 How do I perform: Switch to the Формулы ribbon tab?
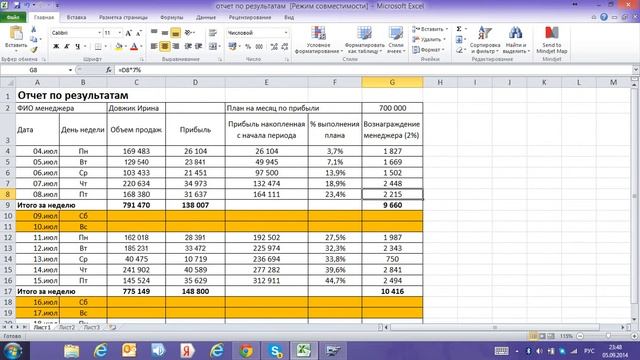click(171, 18)
